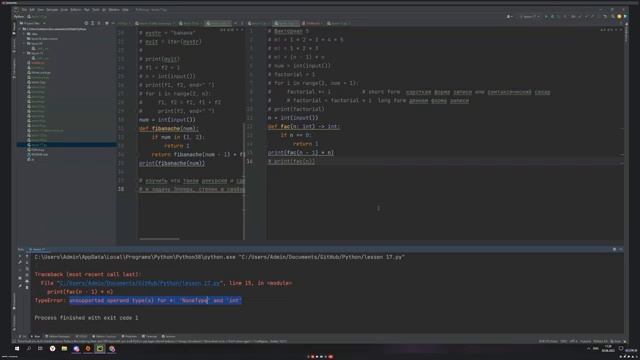Toggle the pin tab icon in Run panel
The height and width of the screenshot is (360, 640).
click(20, 286)
